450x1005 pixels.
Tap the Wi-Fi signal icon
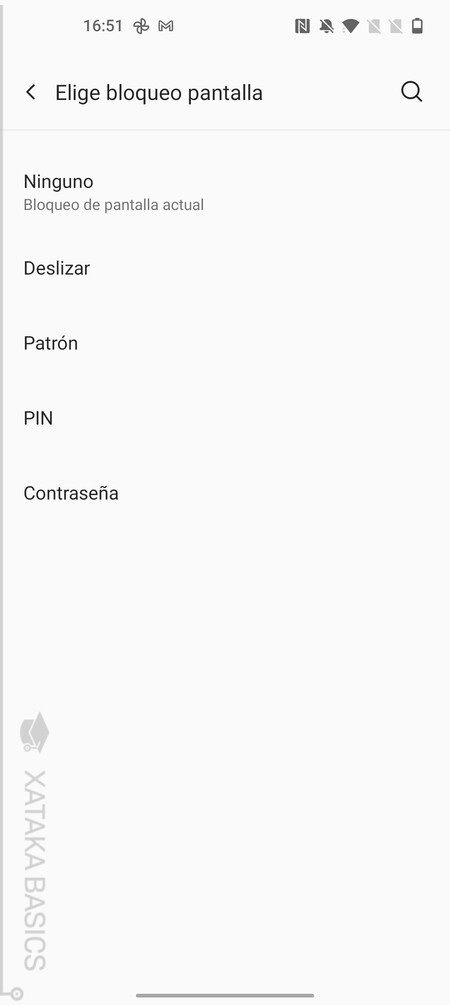click(350, 26)
